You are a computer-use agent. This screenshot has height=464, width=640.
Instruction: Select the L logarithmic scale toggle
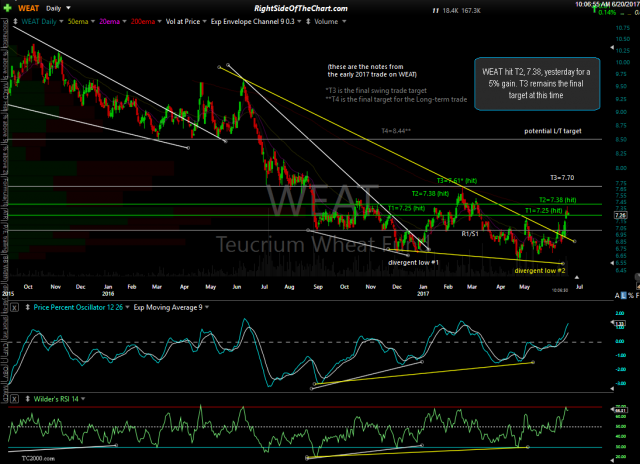[624, 295]
